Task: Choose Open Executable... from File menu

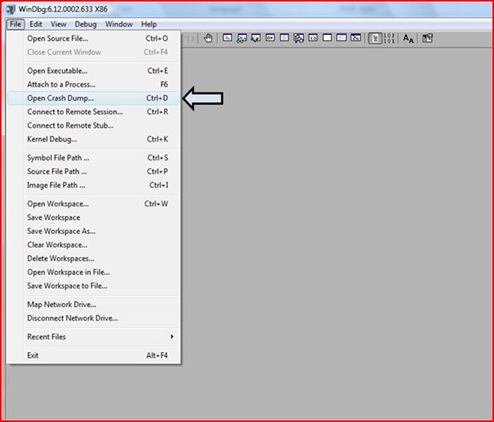Action: coord(93,71)
